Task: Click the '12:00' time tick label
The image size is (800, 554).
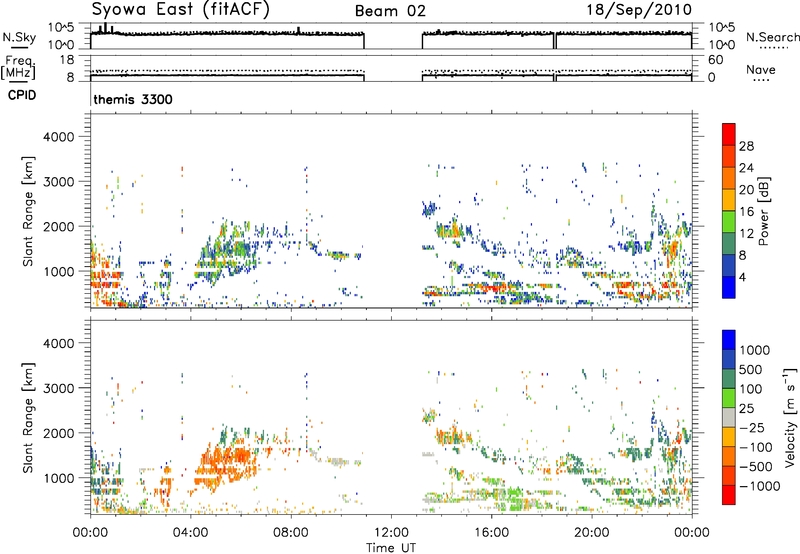Action: point(391,533)
